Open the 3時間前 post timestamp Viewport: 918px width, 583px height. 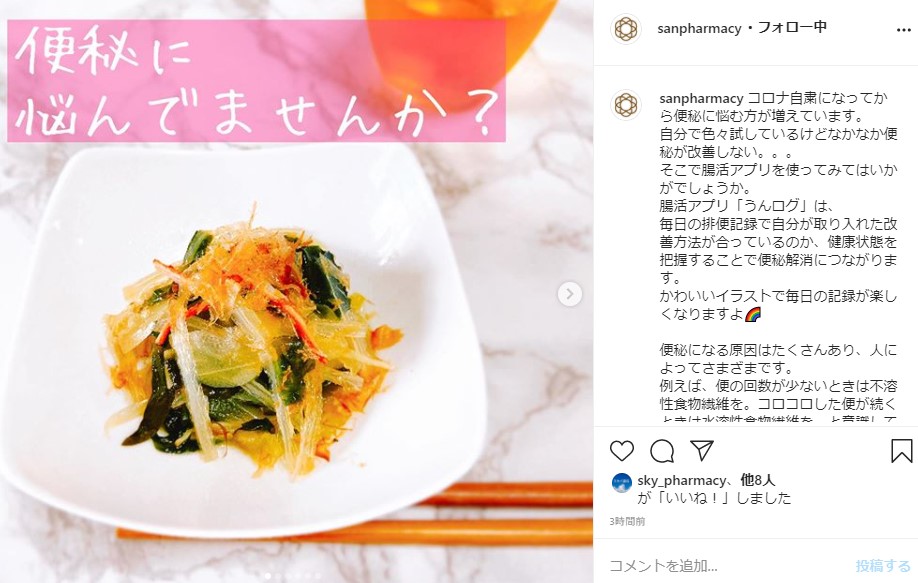[627, 521]
